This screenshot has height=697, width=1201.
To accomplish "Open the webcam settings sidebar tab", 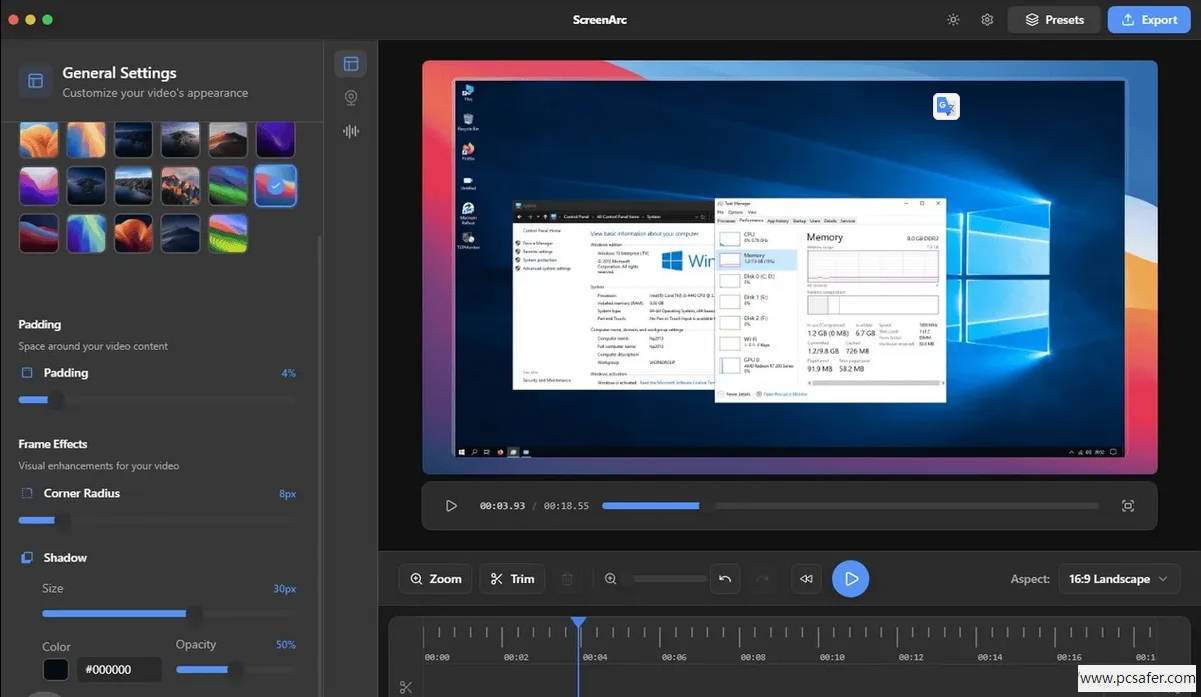I will coord(350,98).
